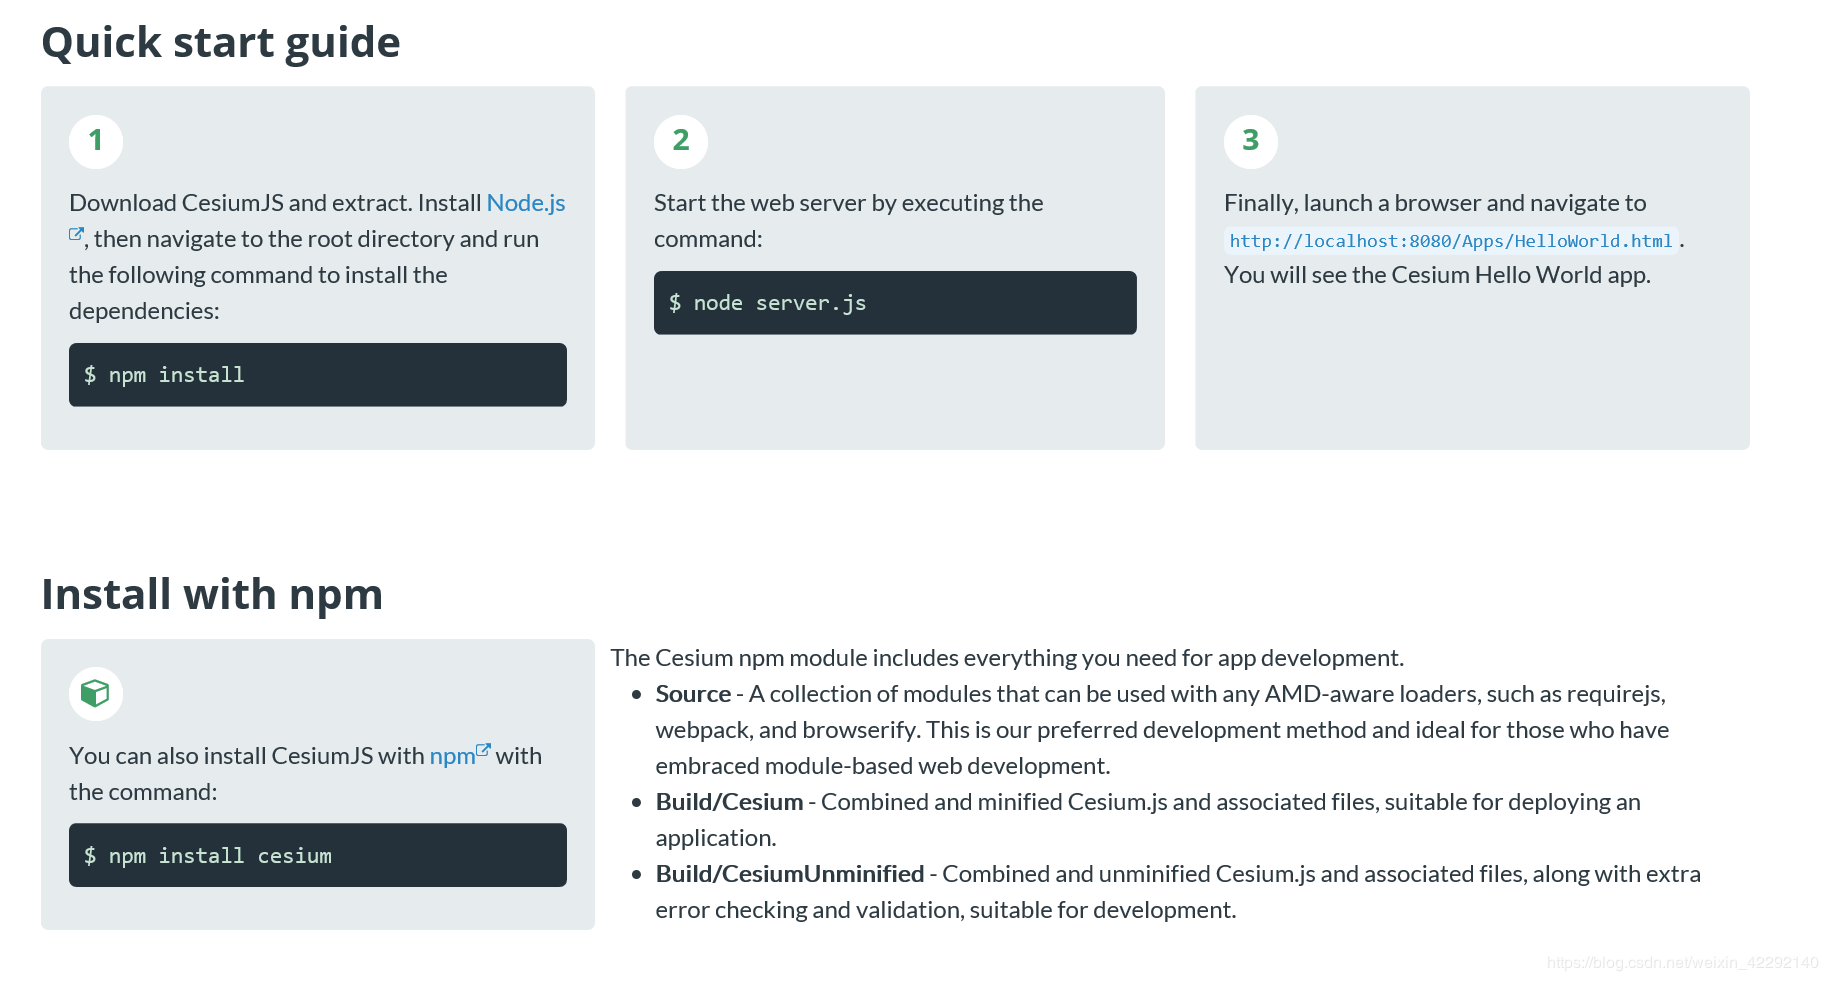Click the green package box icon
The width and height of the screenshot is (1828, 981).
tap(96, 693)
